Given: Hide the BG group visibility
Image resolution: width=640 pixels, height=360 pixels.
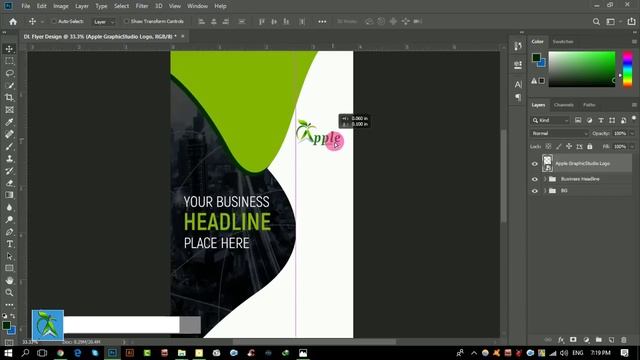Looking at the screenshot, I should click(x=535, y=191).
